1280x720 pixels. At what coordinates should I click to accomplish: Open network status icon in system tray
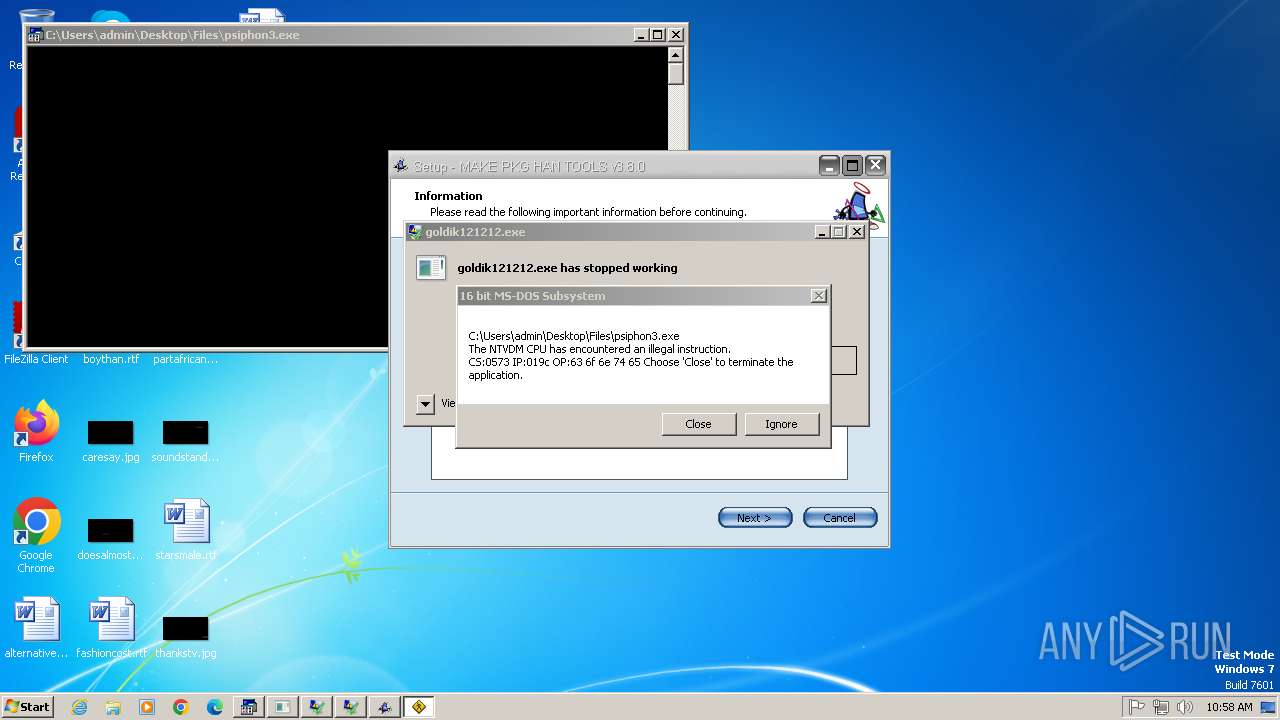point(1161,707)
